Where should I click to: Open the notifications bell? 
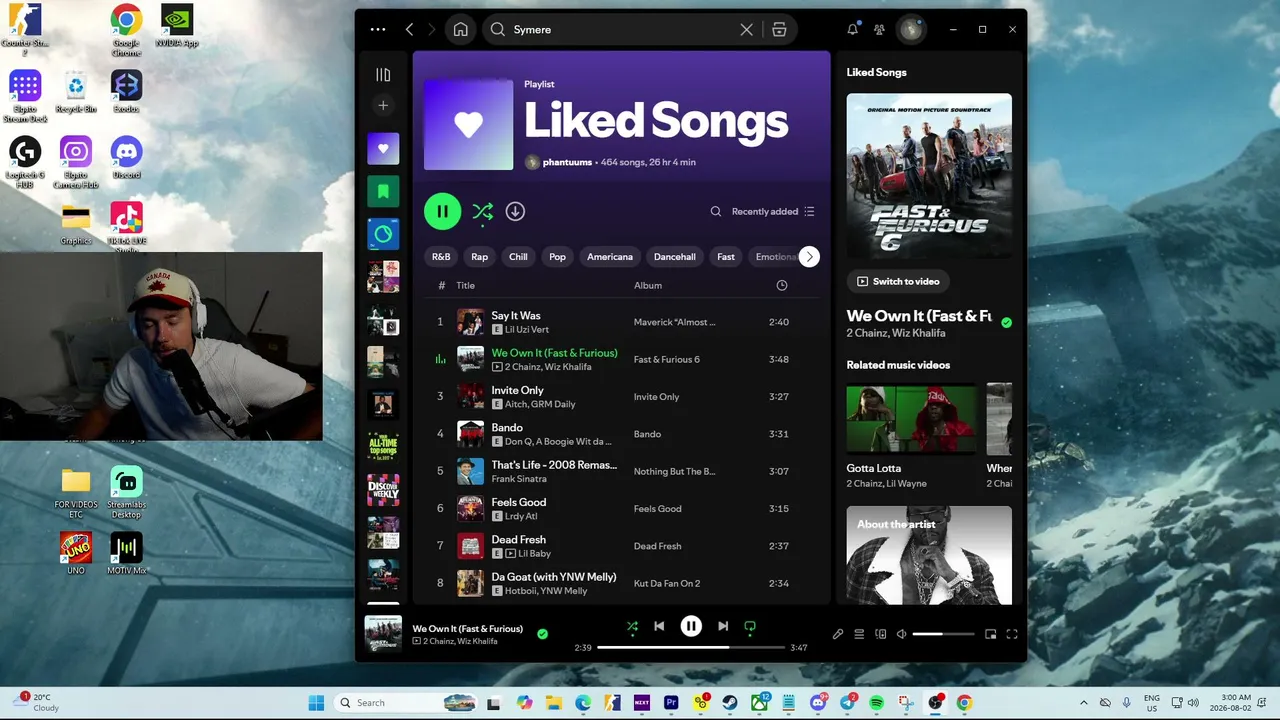(852, 30)
